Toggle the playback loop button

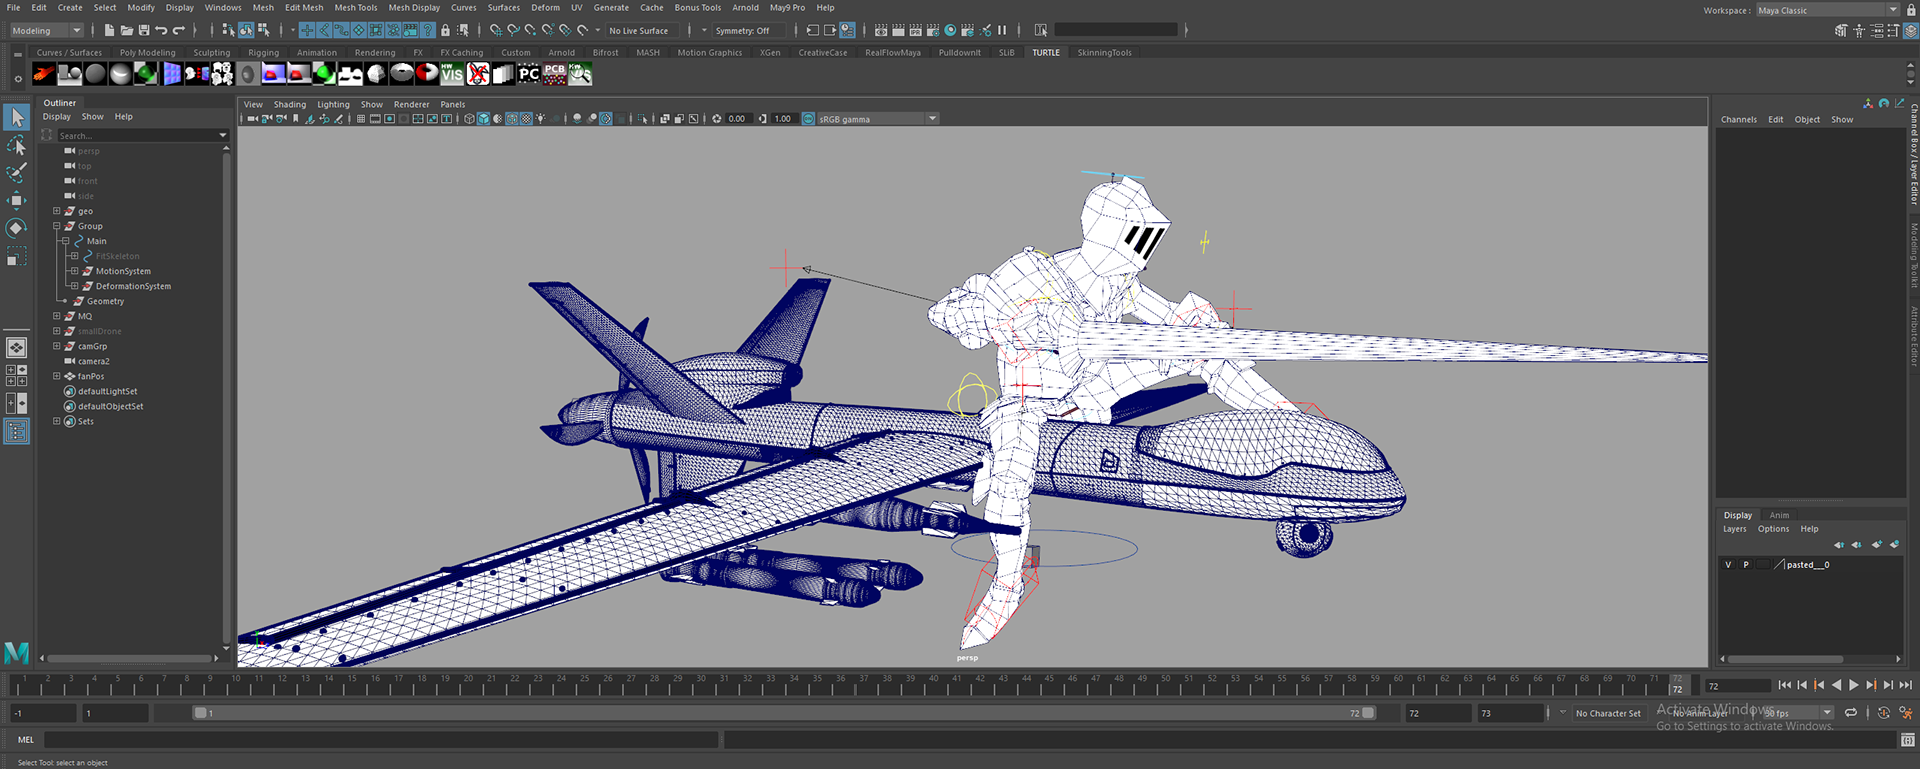(x=1851, y=713)
